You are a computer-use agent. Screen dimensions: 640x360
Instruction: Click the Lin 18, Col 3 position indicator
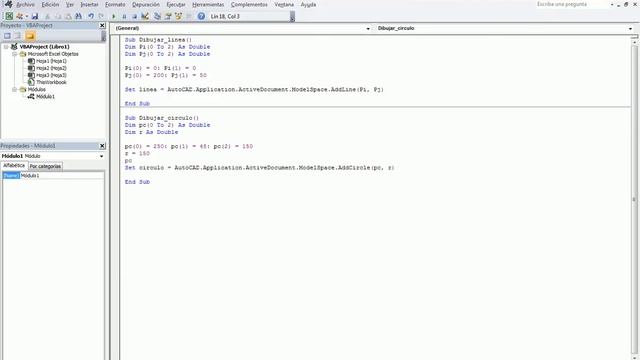[x=225, y=16]
